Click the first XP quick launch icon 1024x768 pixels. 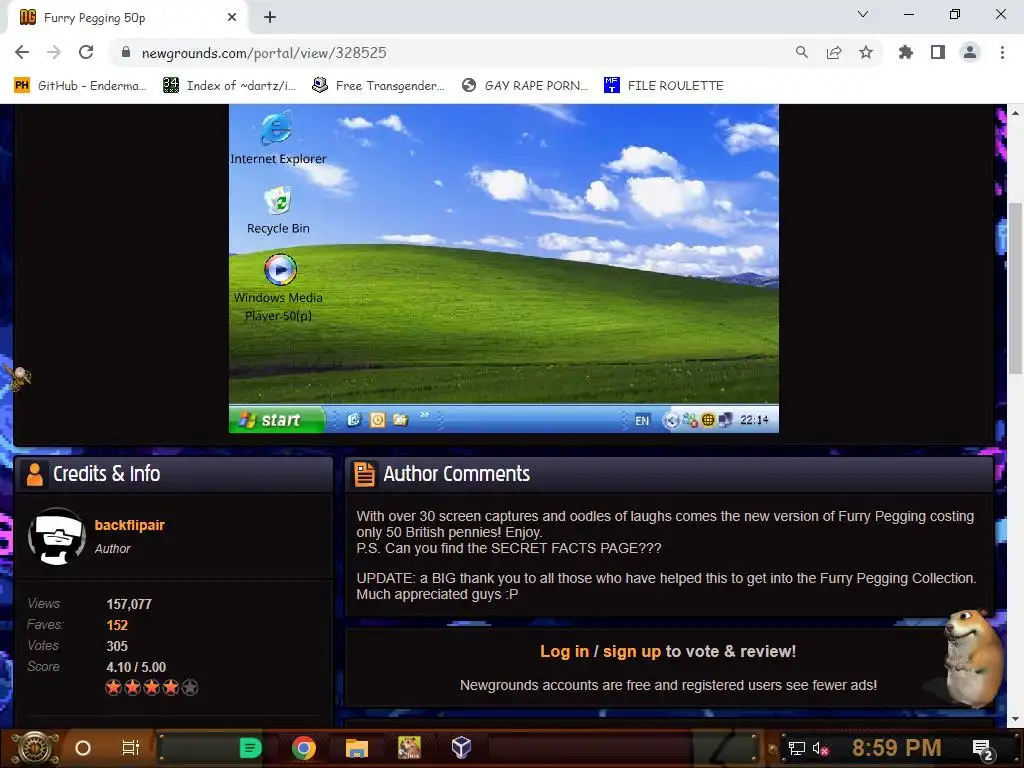tap(353, 420)
